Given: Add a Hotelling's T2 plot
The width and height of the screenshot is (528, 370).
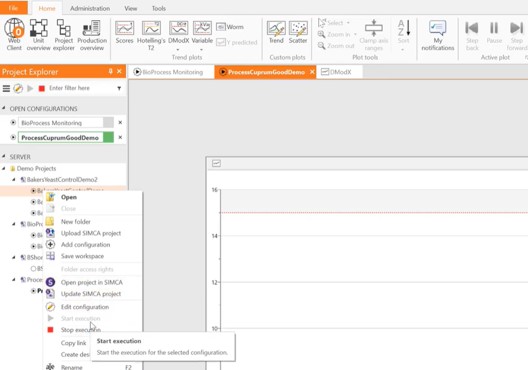Looking at the screenshot, I should pyautogui.click(x=151, y=35).
